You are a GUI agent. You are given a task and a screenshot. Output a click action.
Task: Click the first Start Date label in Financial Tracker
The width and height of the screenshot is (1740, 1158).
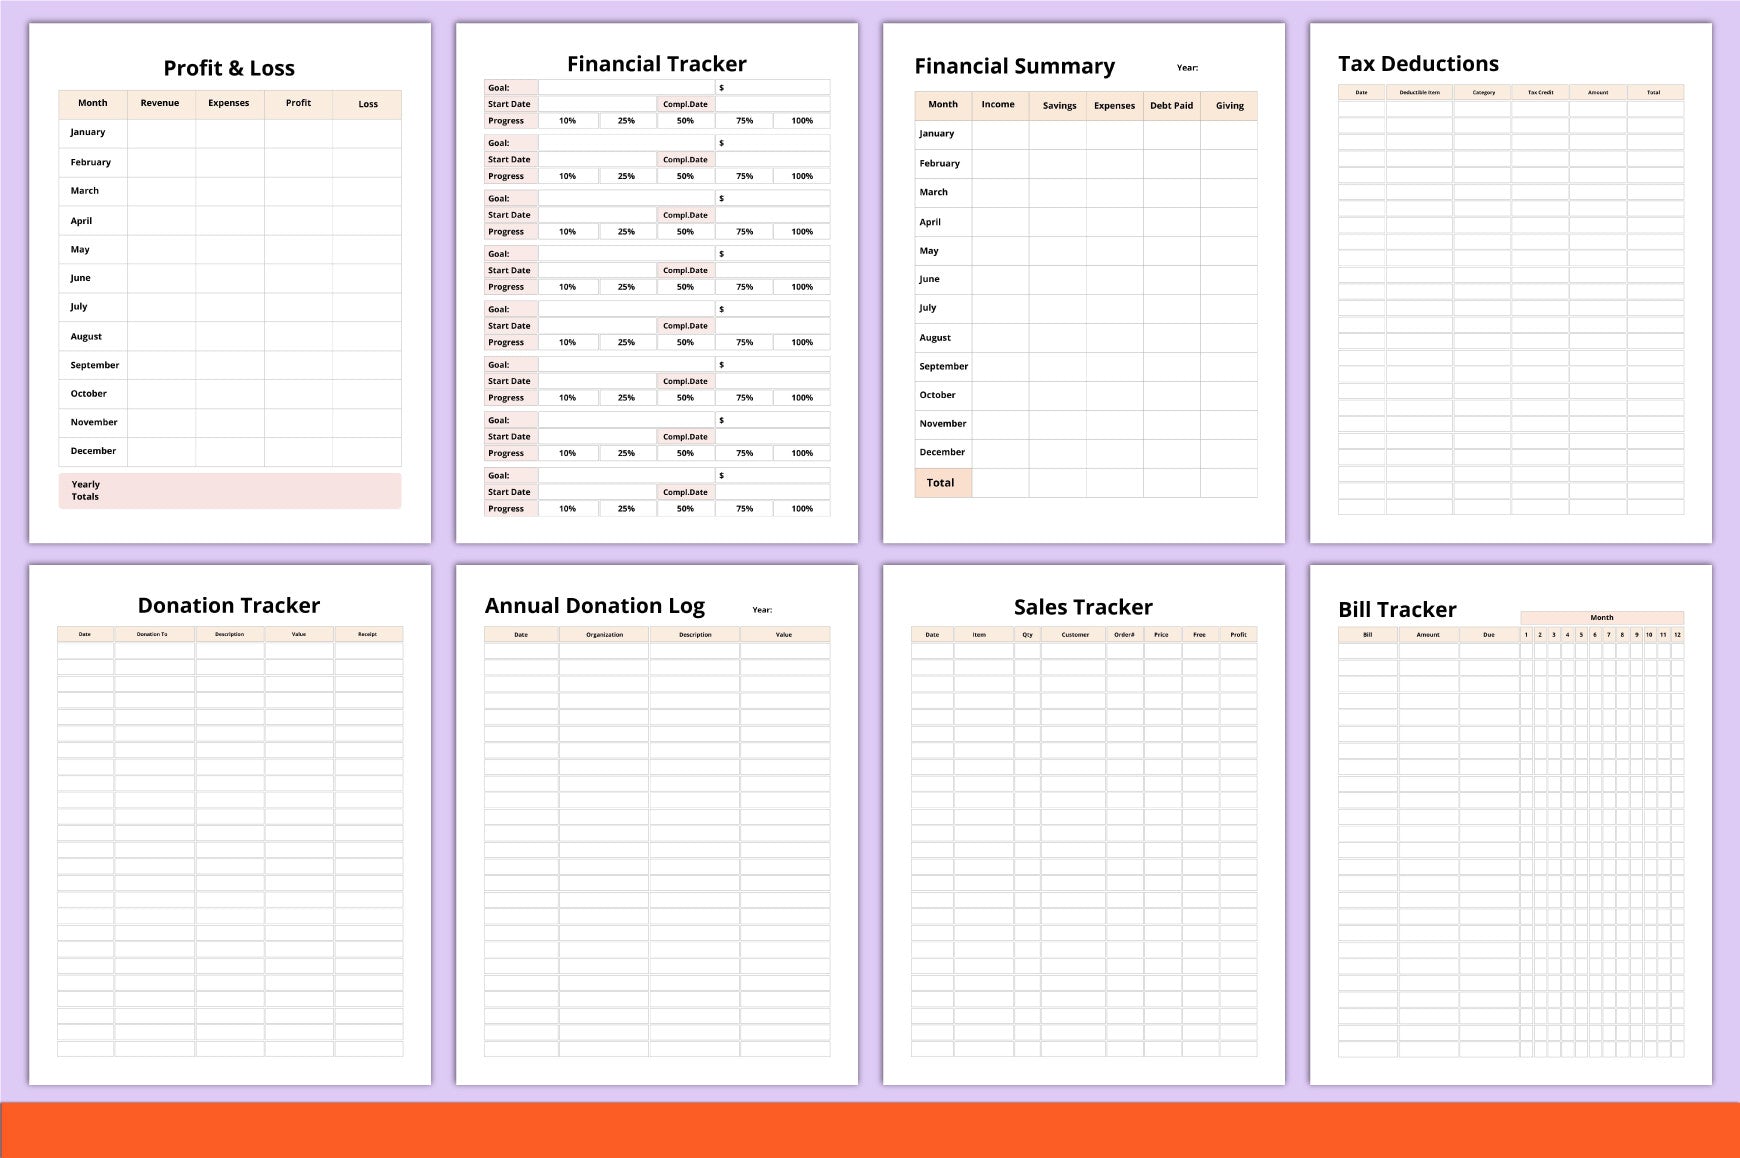coord(510,104)
